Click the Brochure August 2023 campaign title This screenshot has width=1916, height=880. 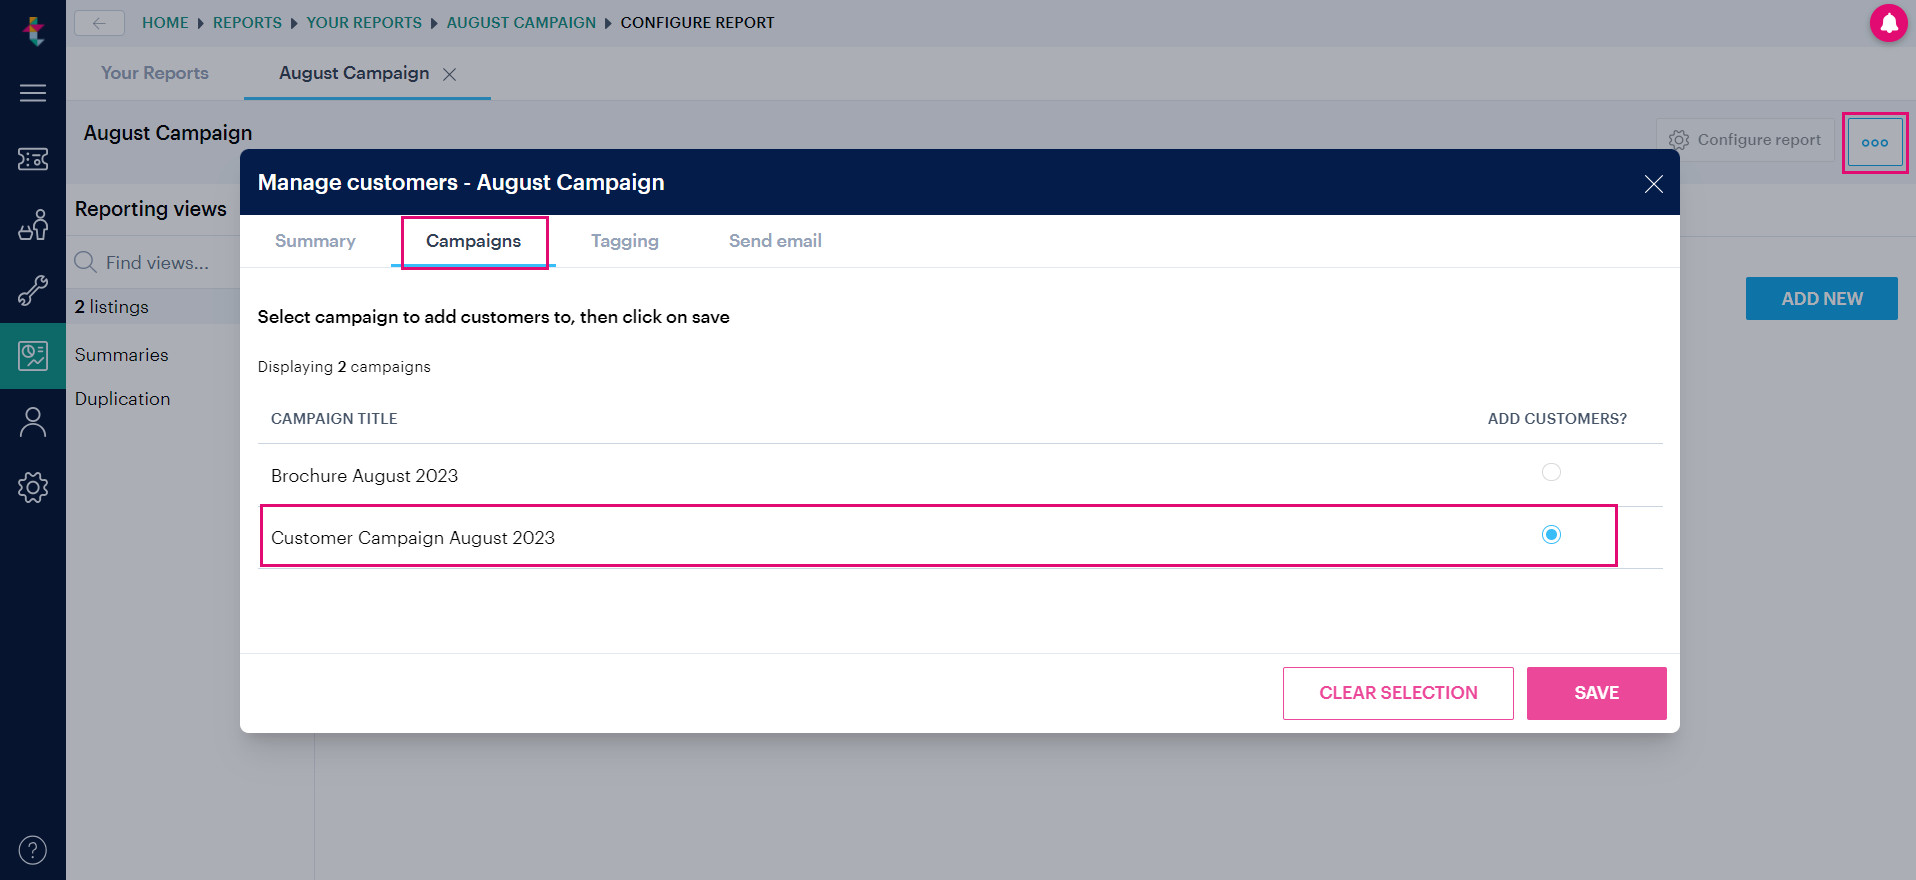pyautogui.click(x=364, y=476)
